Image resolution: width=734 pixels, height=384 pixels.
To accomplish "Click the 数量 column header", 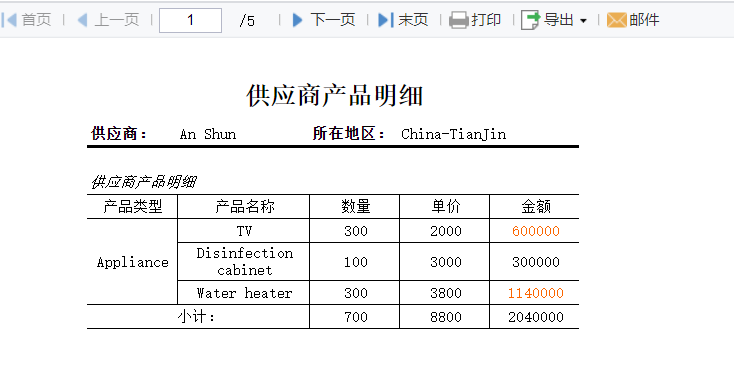I will [x=355, y=207].
